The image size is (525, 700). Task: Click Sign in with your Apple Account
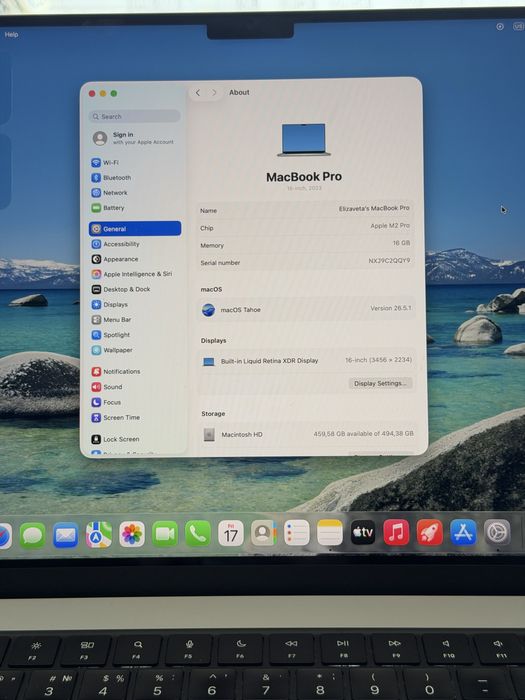click(x=133, y=138)
